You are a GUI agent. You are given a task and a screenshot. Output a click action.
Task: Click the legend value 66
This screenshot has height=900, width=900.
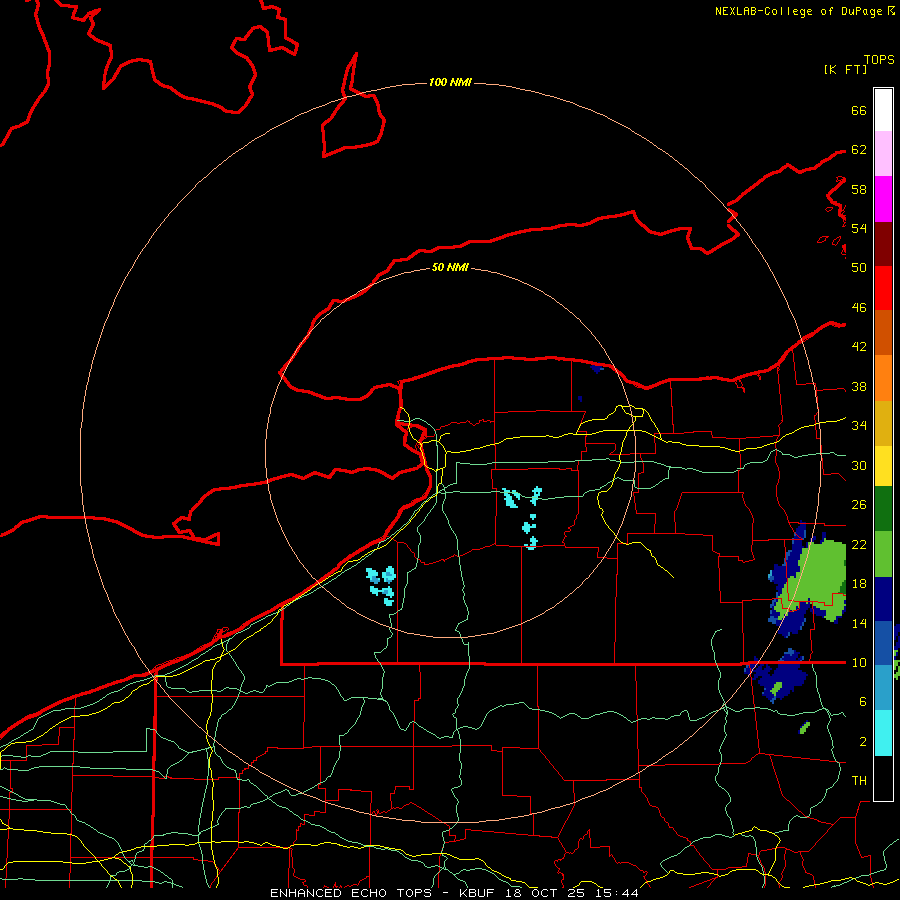coord(859,110)
